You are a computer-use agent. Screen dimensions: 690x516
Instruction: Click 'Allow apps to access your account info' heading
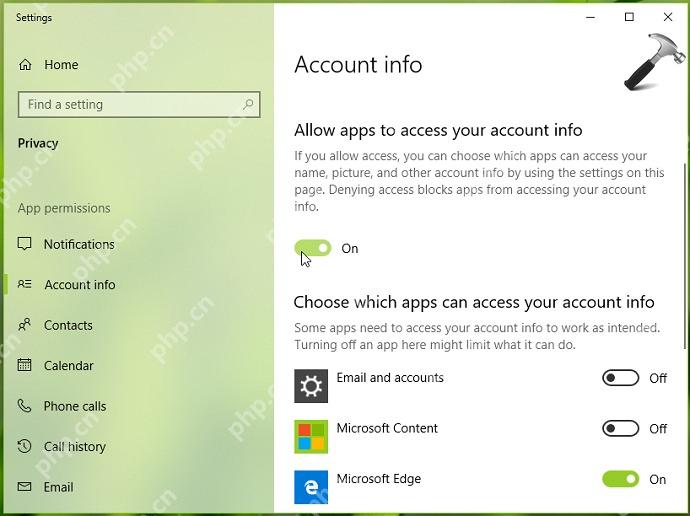438,130
